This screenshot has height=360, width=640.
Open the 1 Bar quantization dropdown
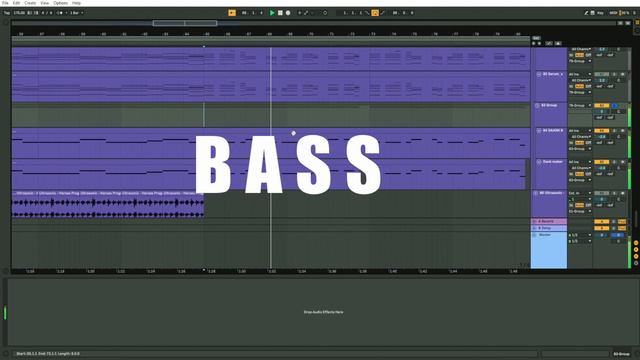point(76,13)
